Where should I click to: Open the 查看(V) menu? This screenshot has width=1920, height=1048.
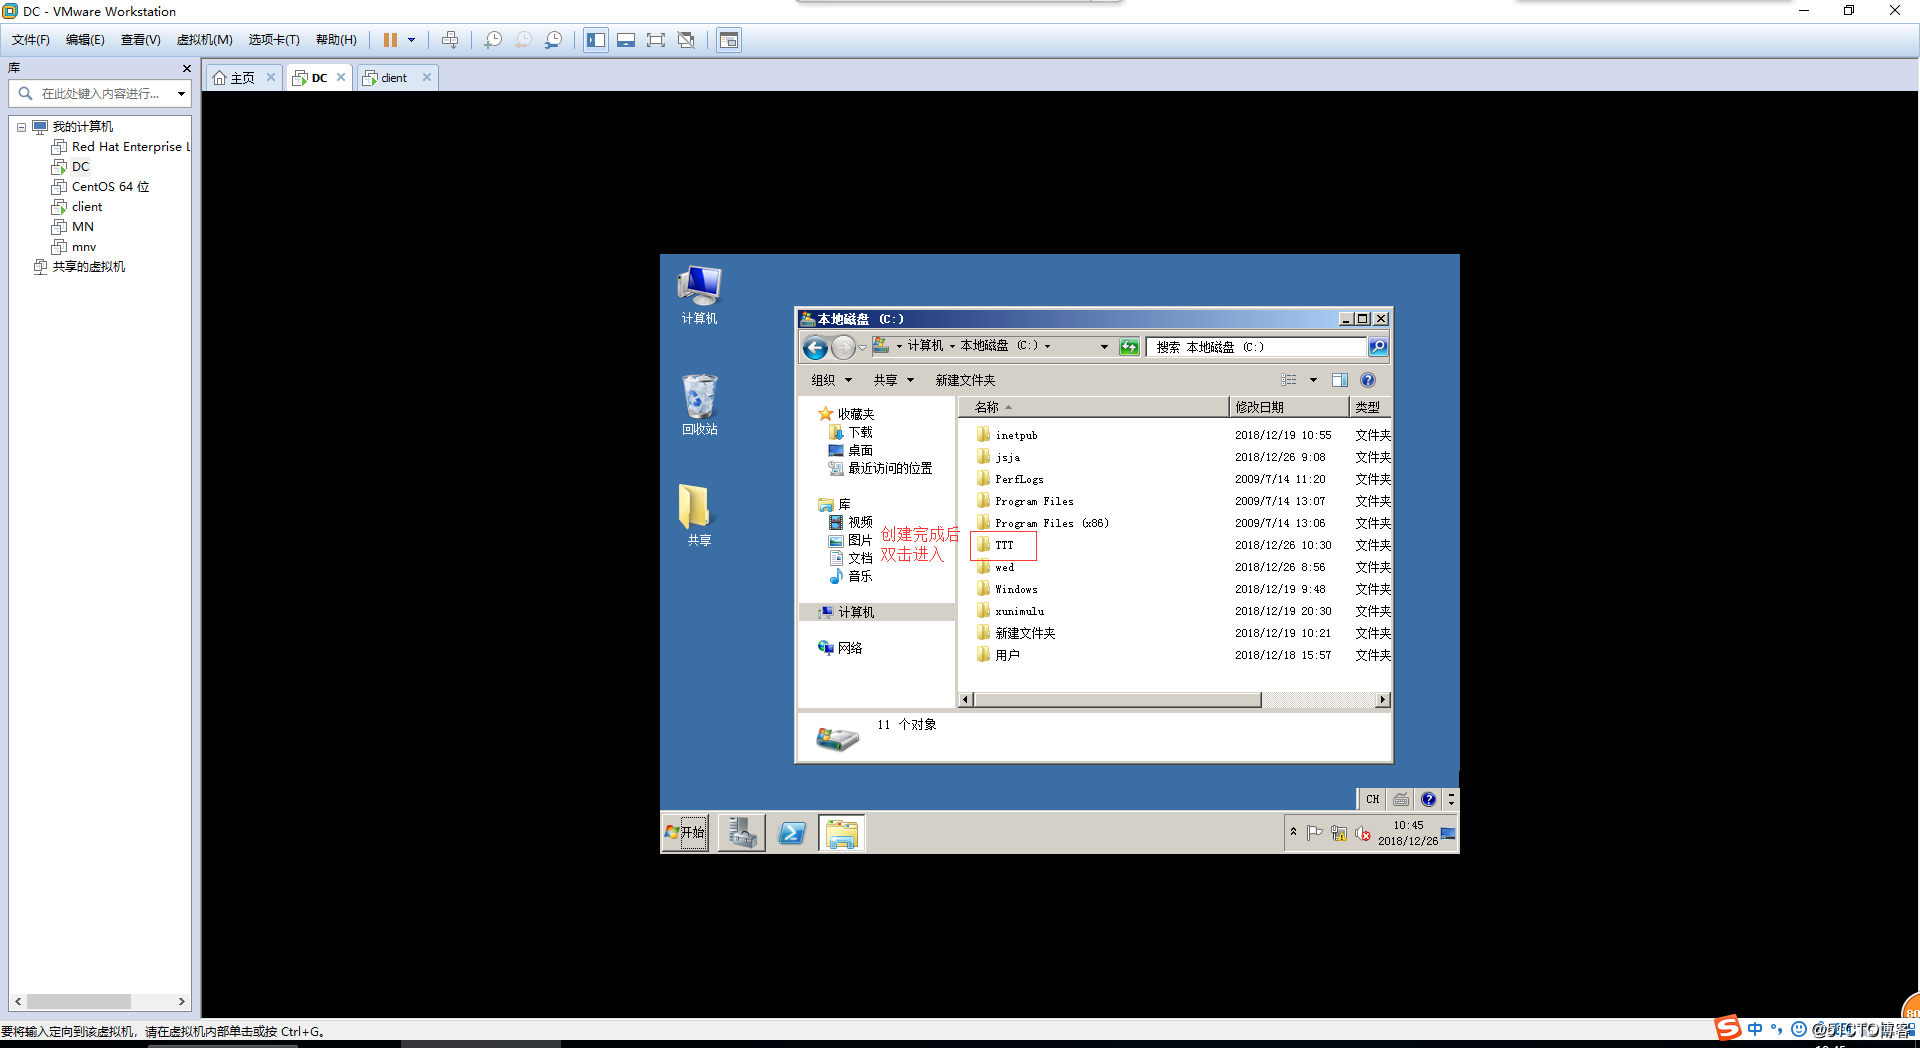click(x=140, y=40)
